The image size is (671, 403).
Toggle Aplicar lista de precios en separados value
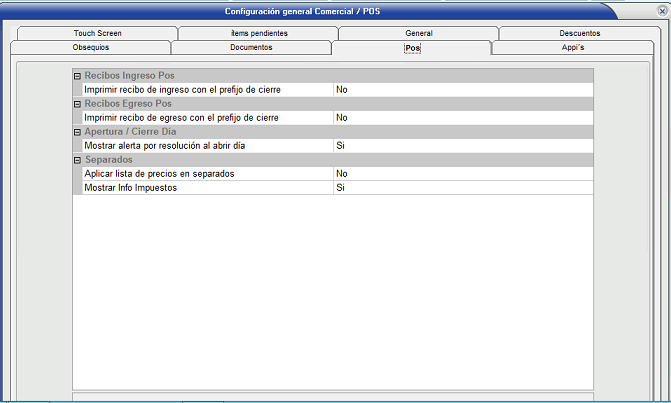click(462, 174)
